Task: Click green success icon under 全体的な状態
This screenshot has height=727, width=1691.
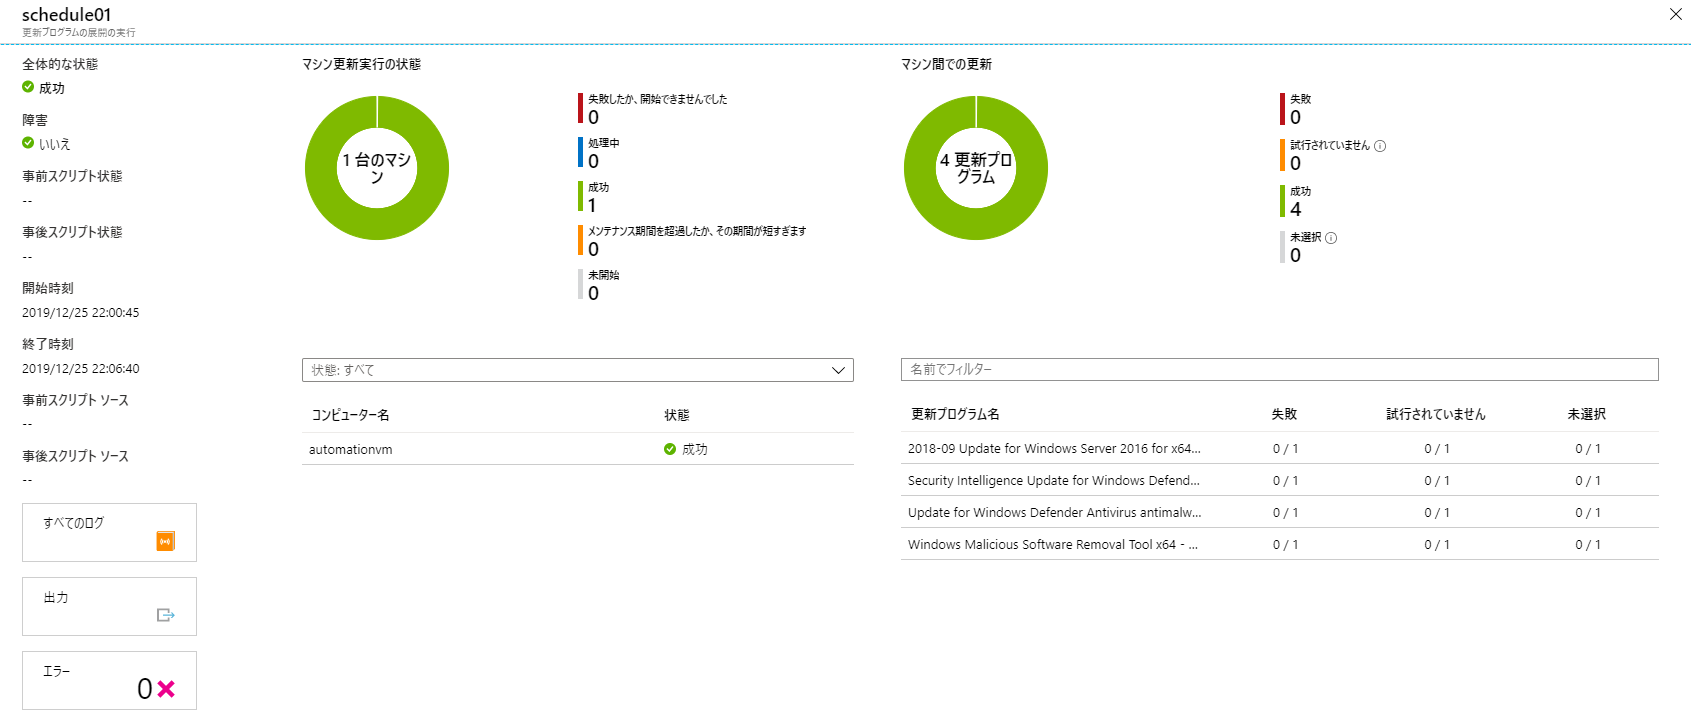Action: click(28, 87)
